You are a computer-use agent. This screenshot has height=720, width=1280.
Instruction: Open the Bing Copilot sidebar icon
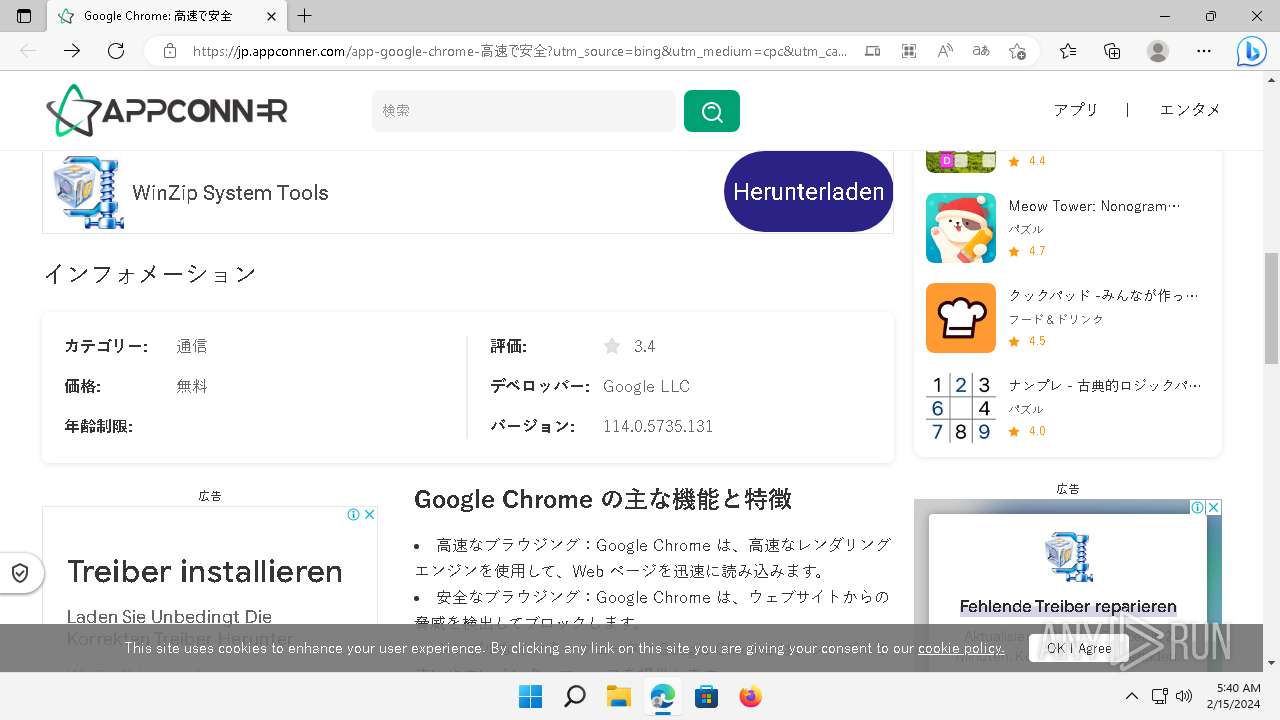click(x=1251, y=51)
